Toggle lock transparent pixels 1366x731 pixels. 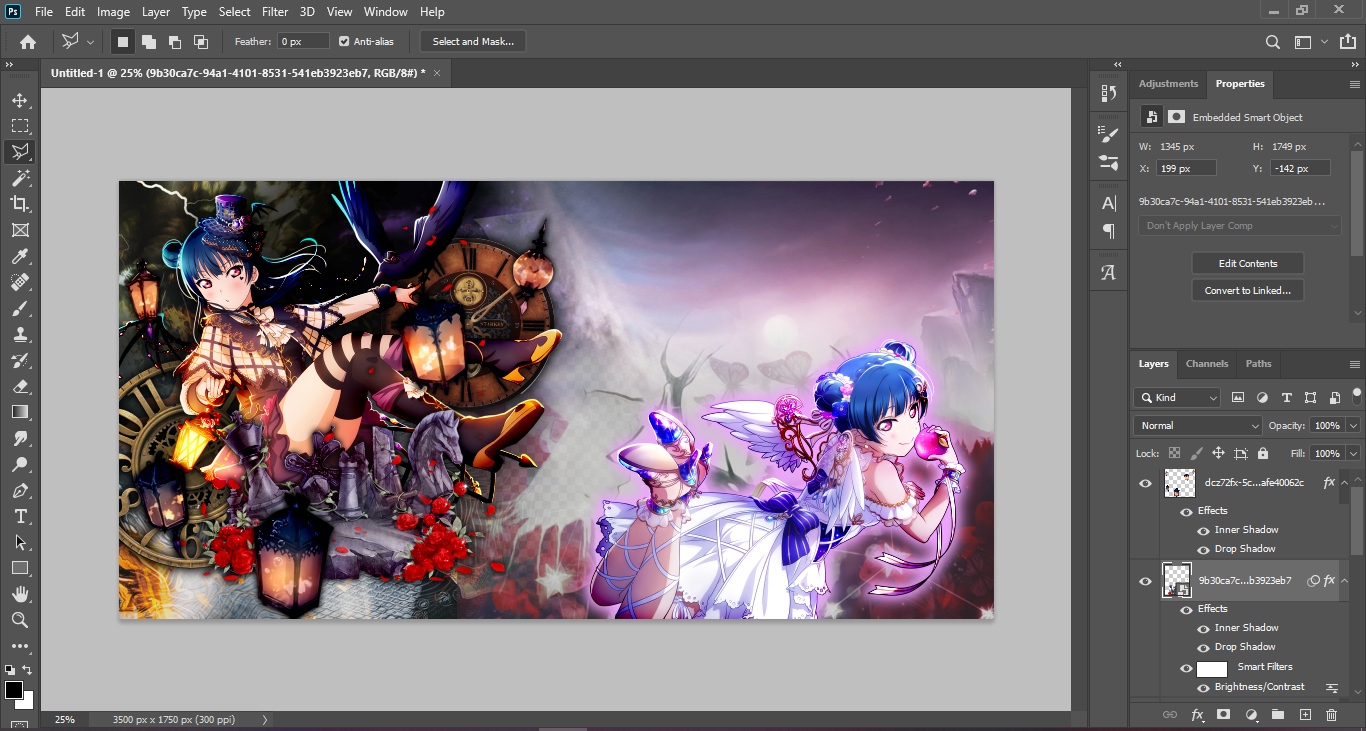pos(1175,453)
